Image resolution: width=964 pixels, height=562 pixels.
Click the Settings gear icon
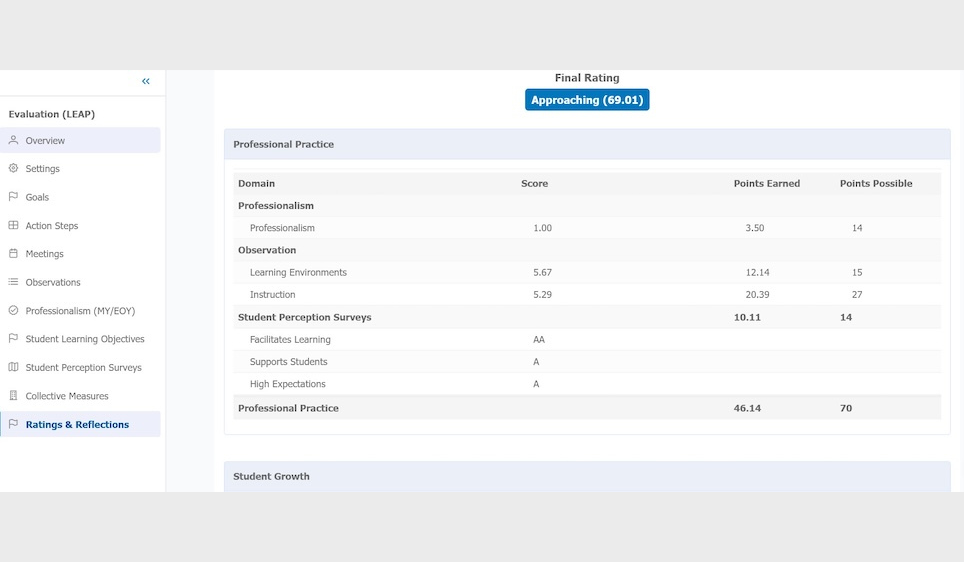(14, 168)
